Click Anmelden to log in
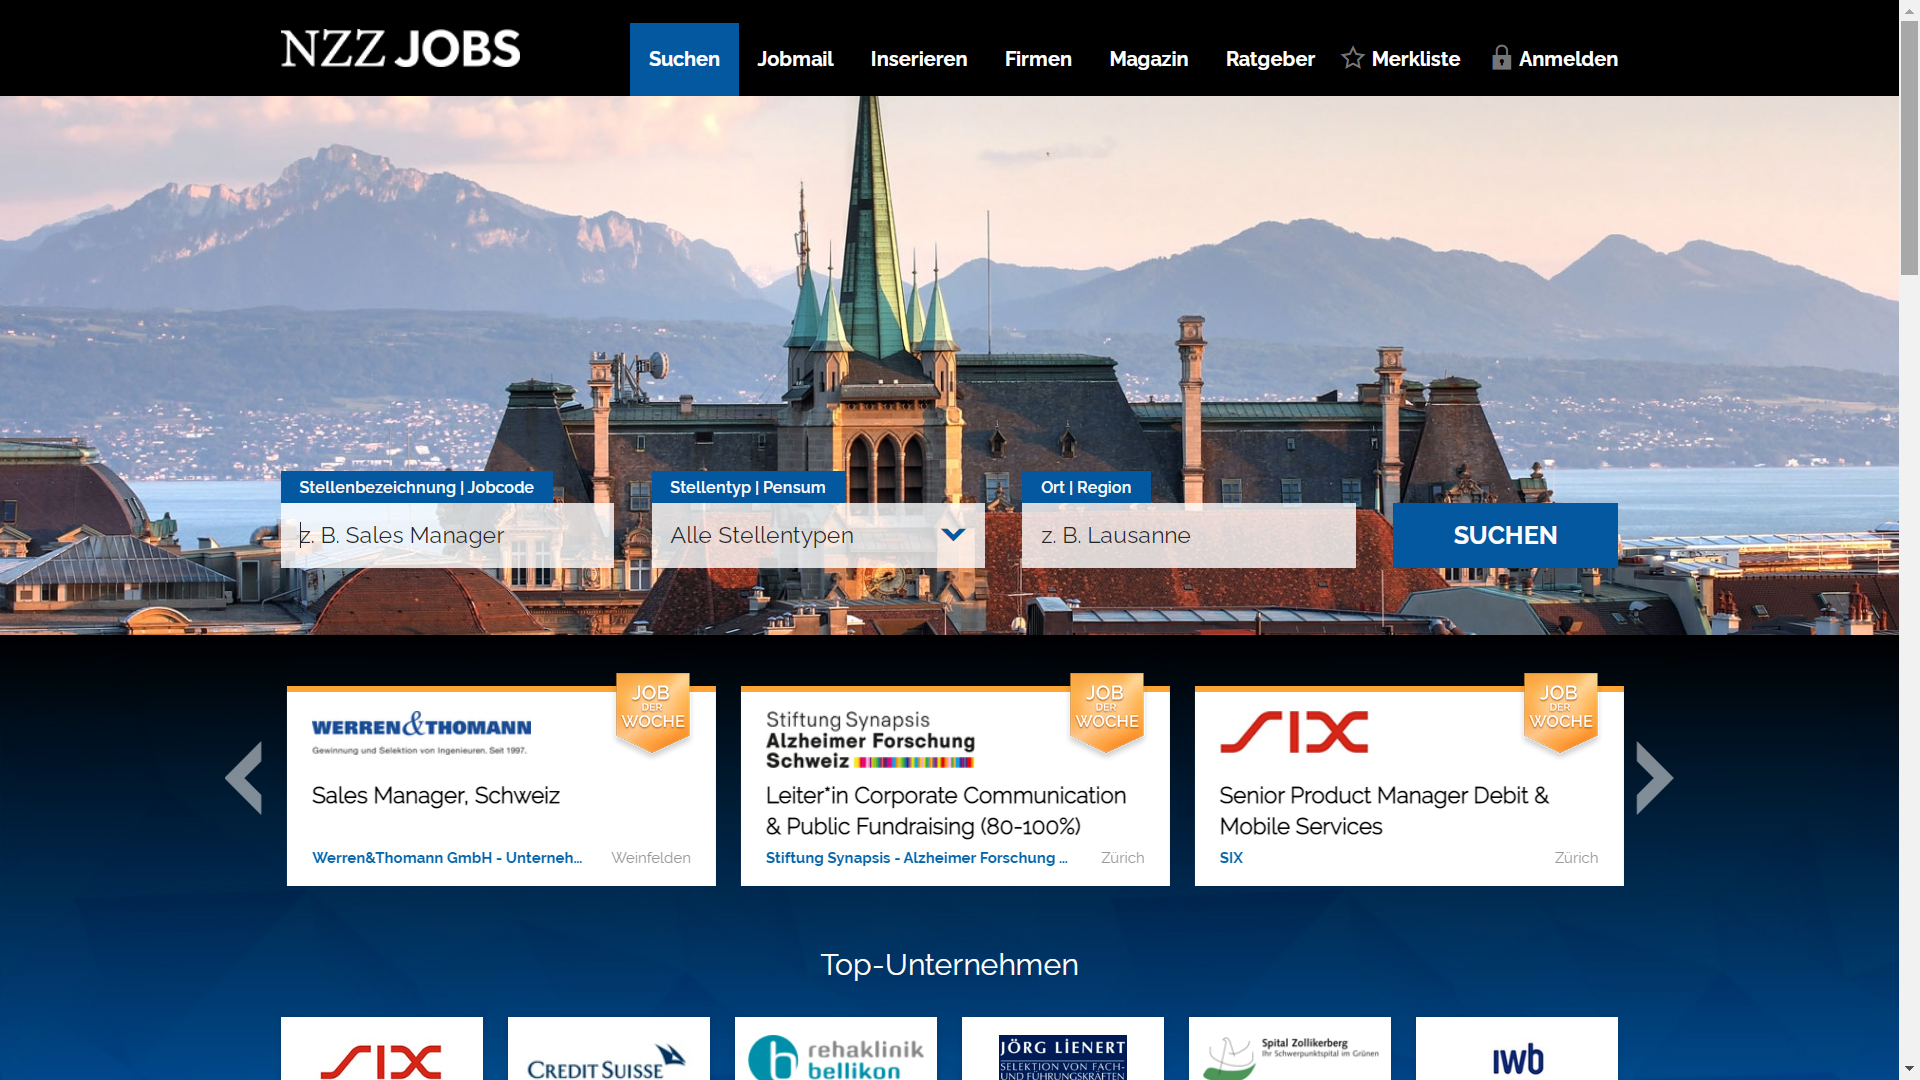Image resolution: width=1920 pixels, height=1080 pixels. 1568,59
